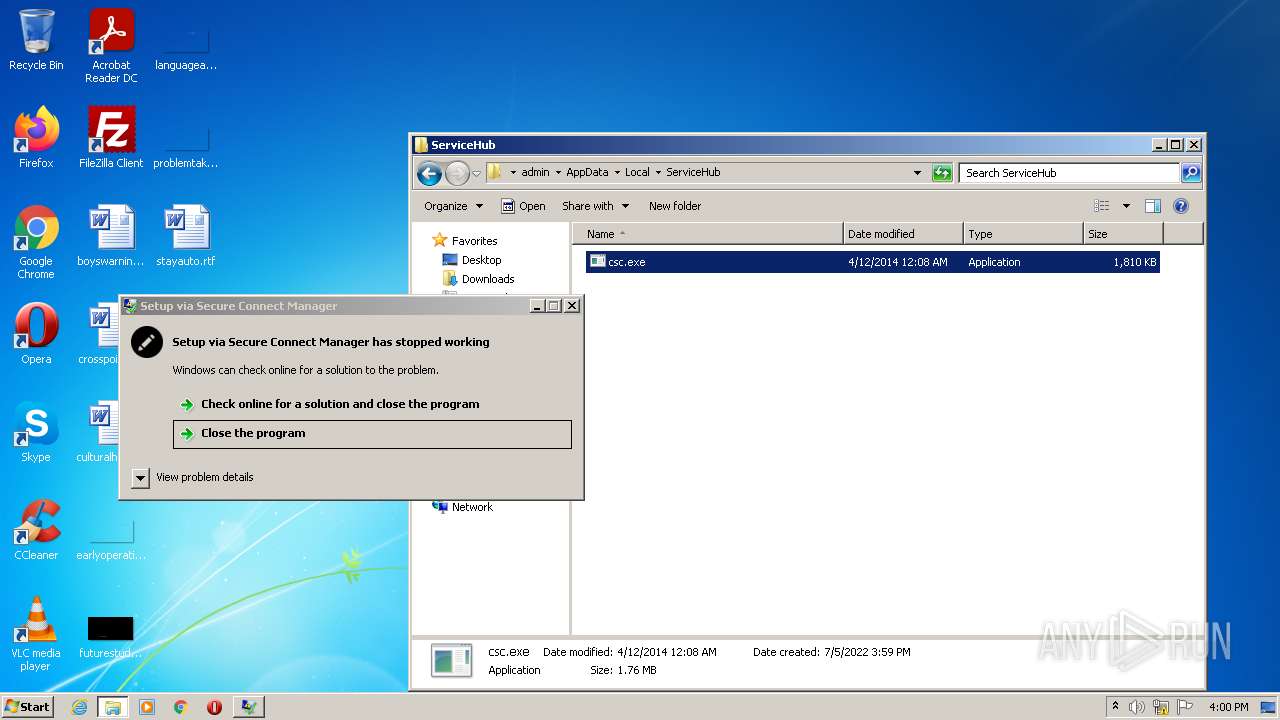Open the Opera desktop shortcut
The width and height of the screenshot is (1280, 720).
click(36, 334)
